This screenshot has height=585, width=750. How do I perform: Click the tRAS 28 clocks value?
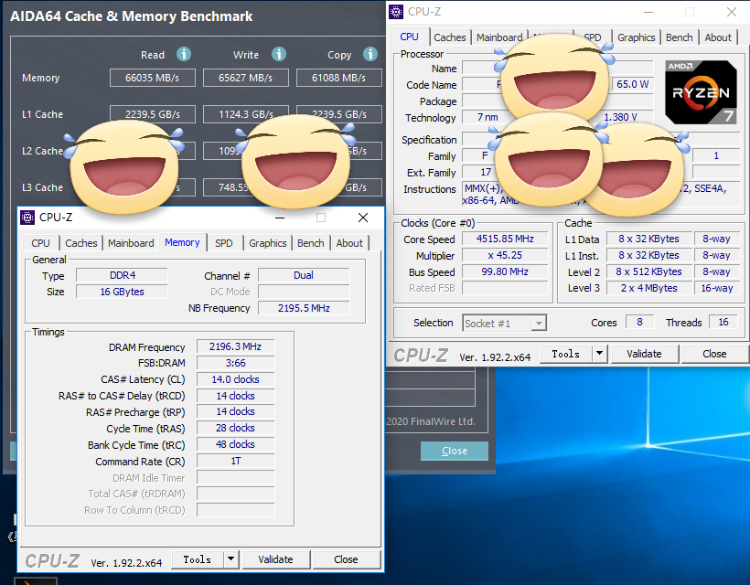coord(235,428)
